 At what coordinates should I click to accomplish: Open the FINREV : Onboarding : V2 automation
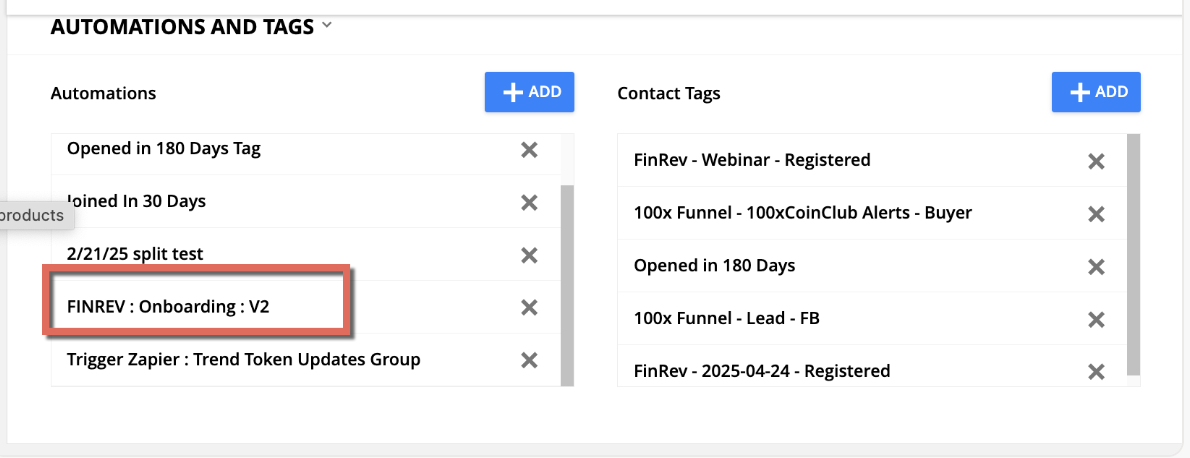tap(168, 307)
